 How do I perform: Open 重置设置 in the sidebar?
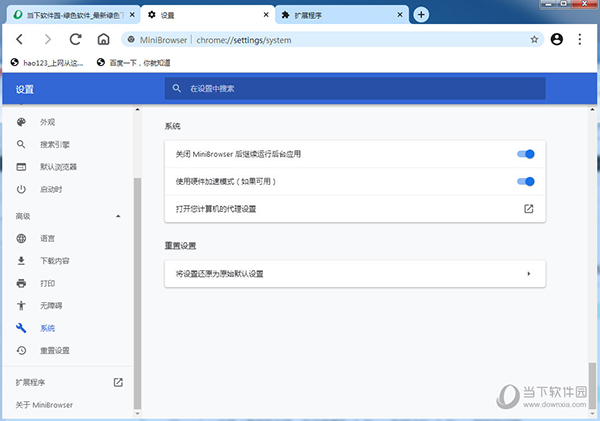pos(55,350)
